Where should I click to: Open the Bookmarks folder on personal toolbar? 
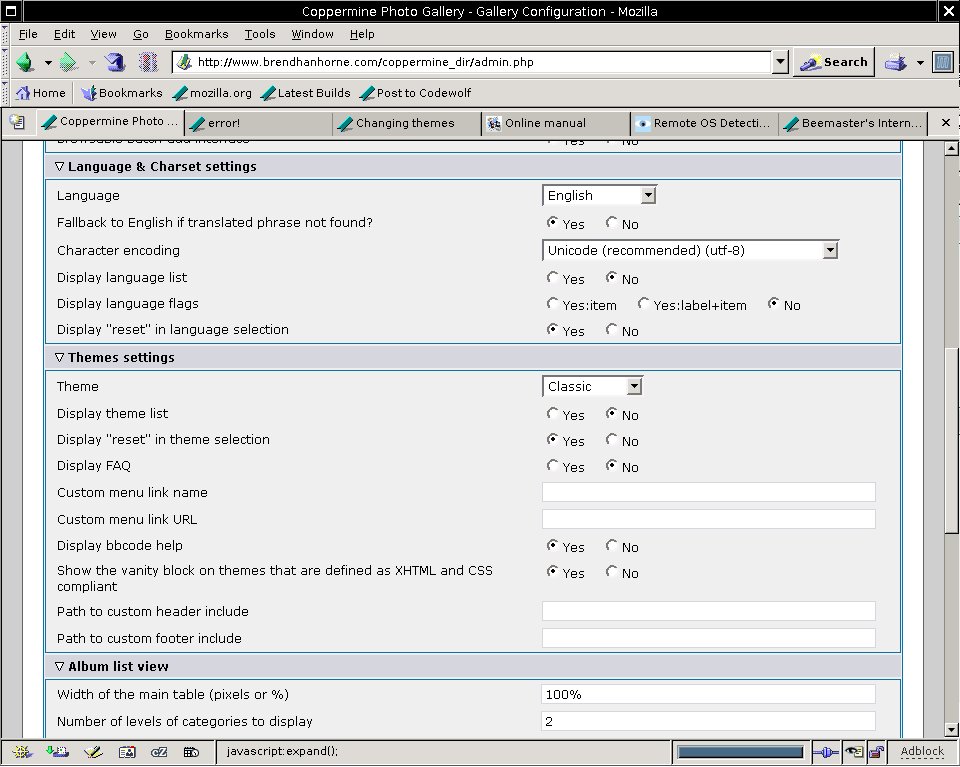tap(122, 93)
